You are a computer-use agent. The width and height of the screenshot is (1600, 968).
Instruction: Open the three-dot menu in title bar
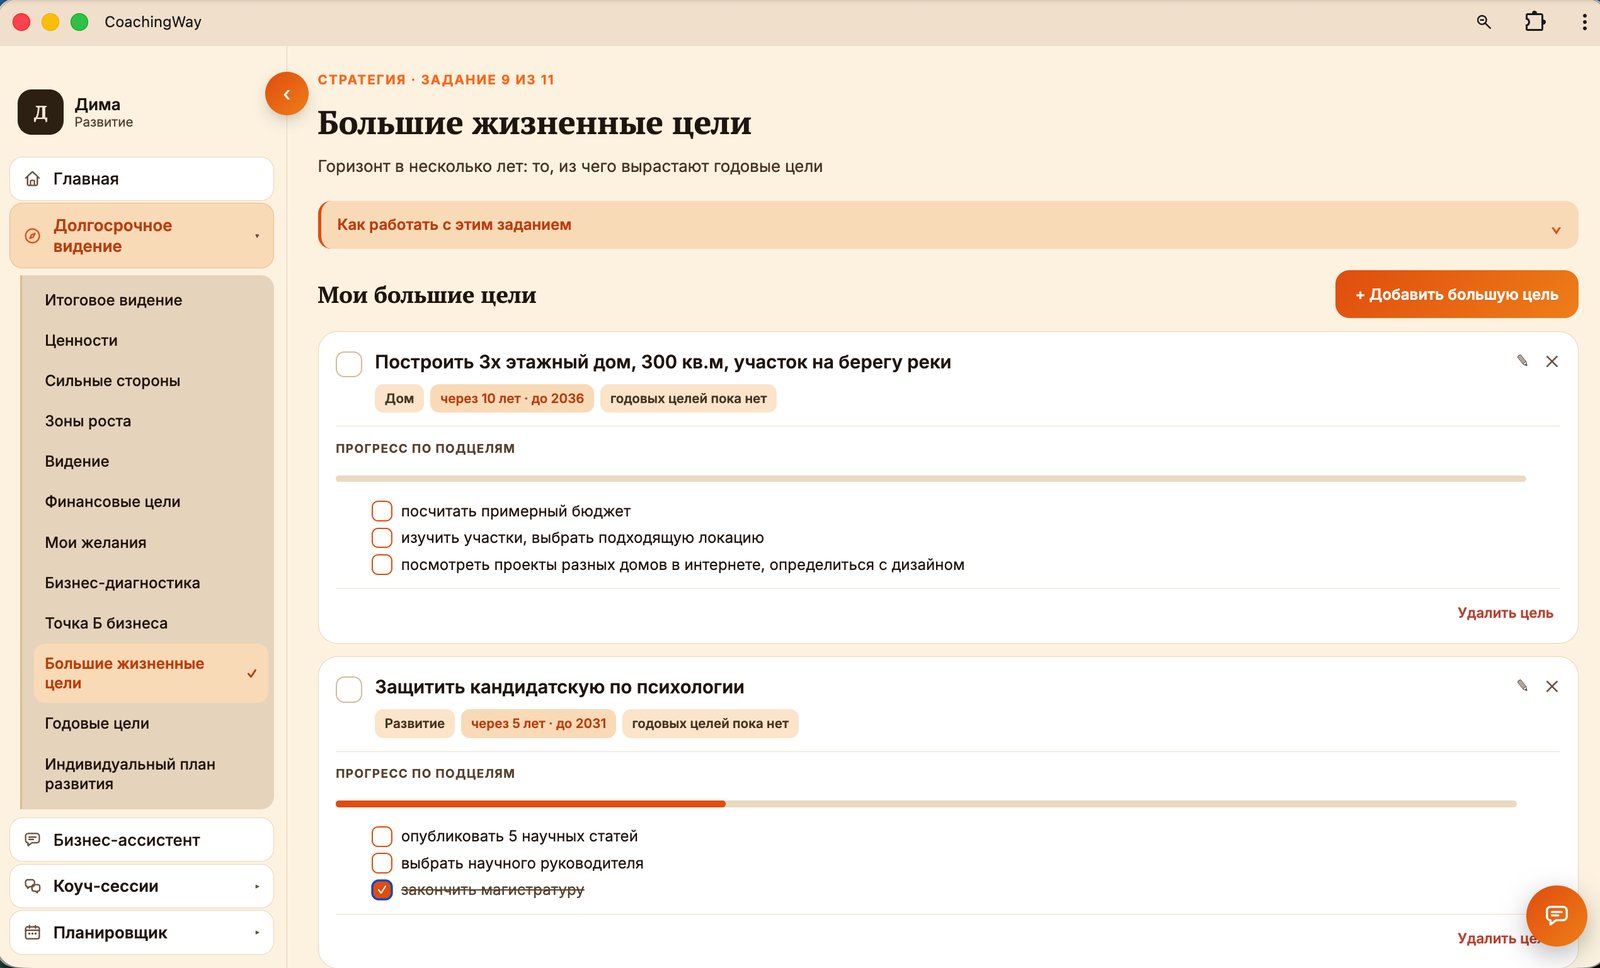(1584, 22)
